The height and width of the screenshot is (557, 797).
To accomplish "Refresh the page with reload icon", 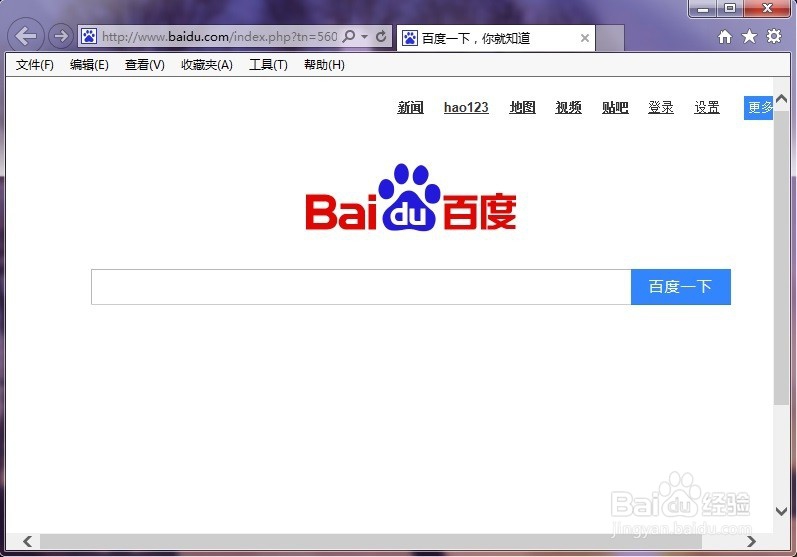I will (x=381, y=36).
